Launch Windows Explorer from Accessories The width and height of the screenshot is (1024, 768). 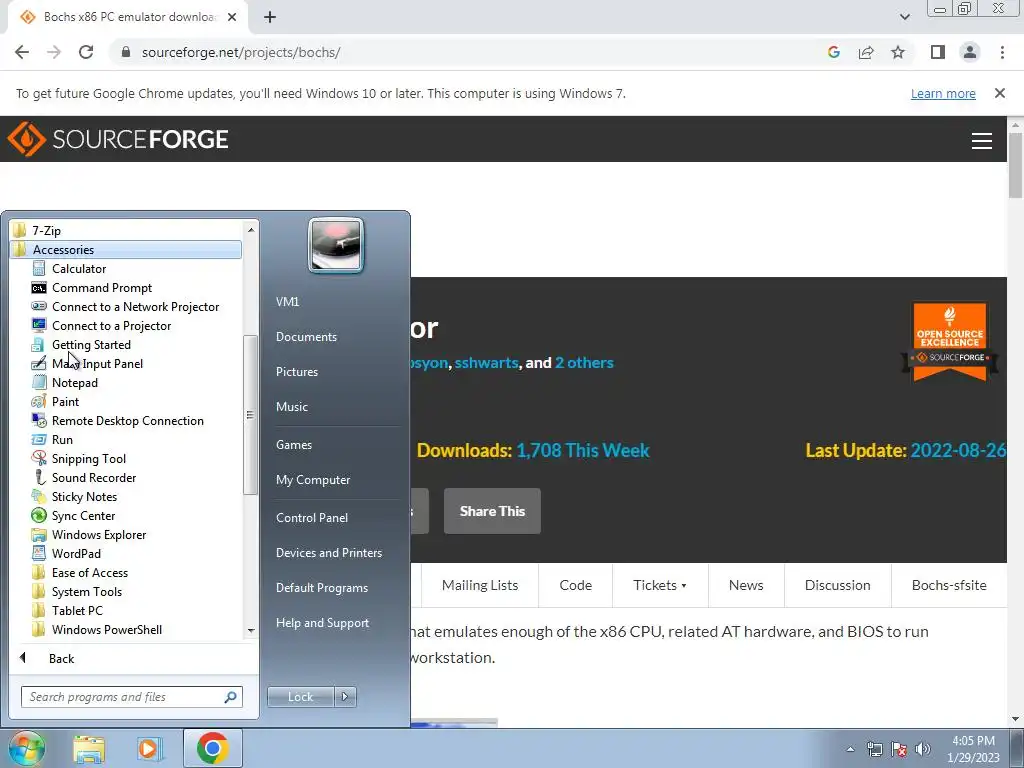click(99, 534)
